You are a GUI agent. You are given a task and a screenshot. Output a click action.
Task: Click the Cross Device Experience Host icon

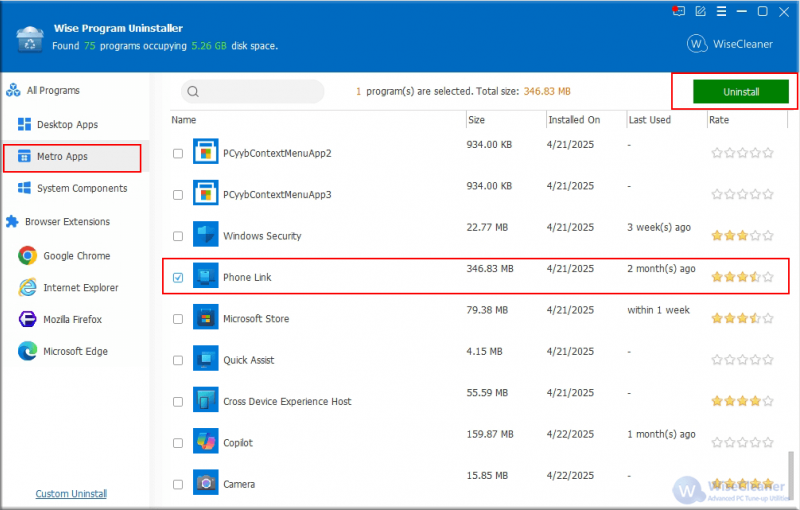(x=206, y=399)
